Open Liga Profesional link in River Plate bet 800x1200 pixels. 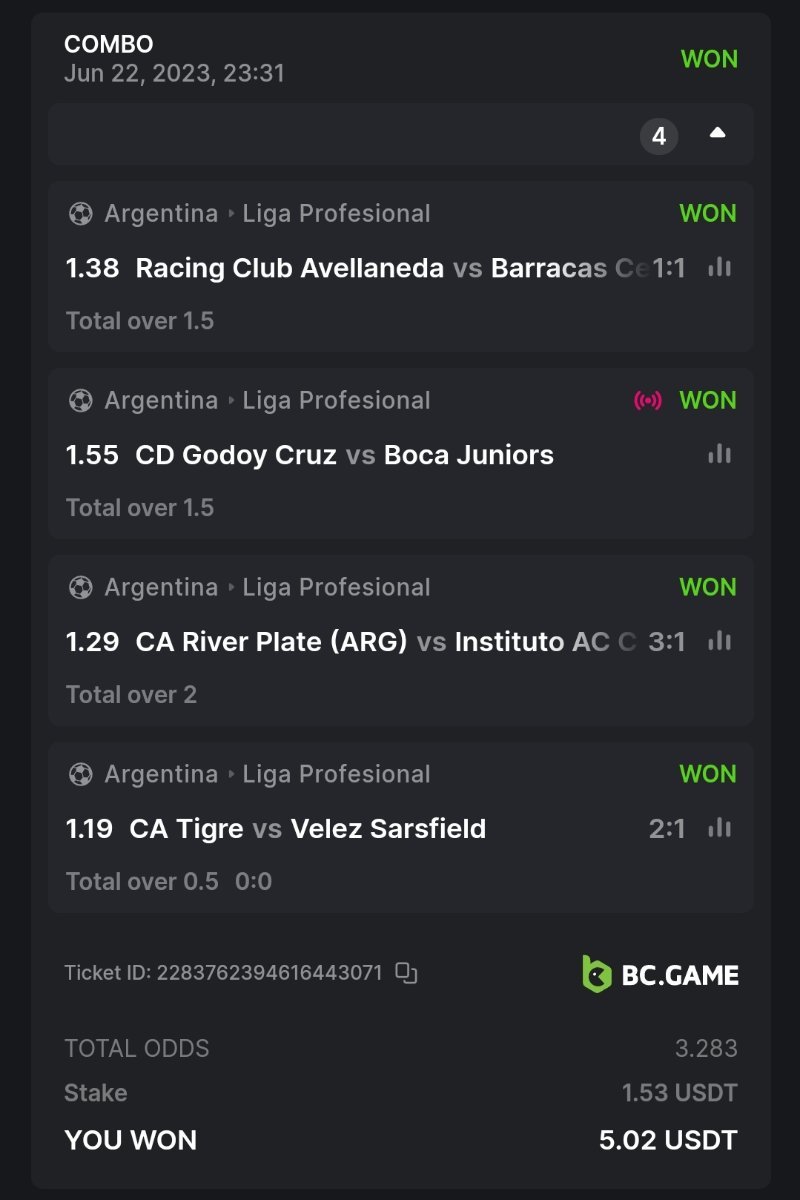(336, 587)
